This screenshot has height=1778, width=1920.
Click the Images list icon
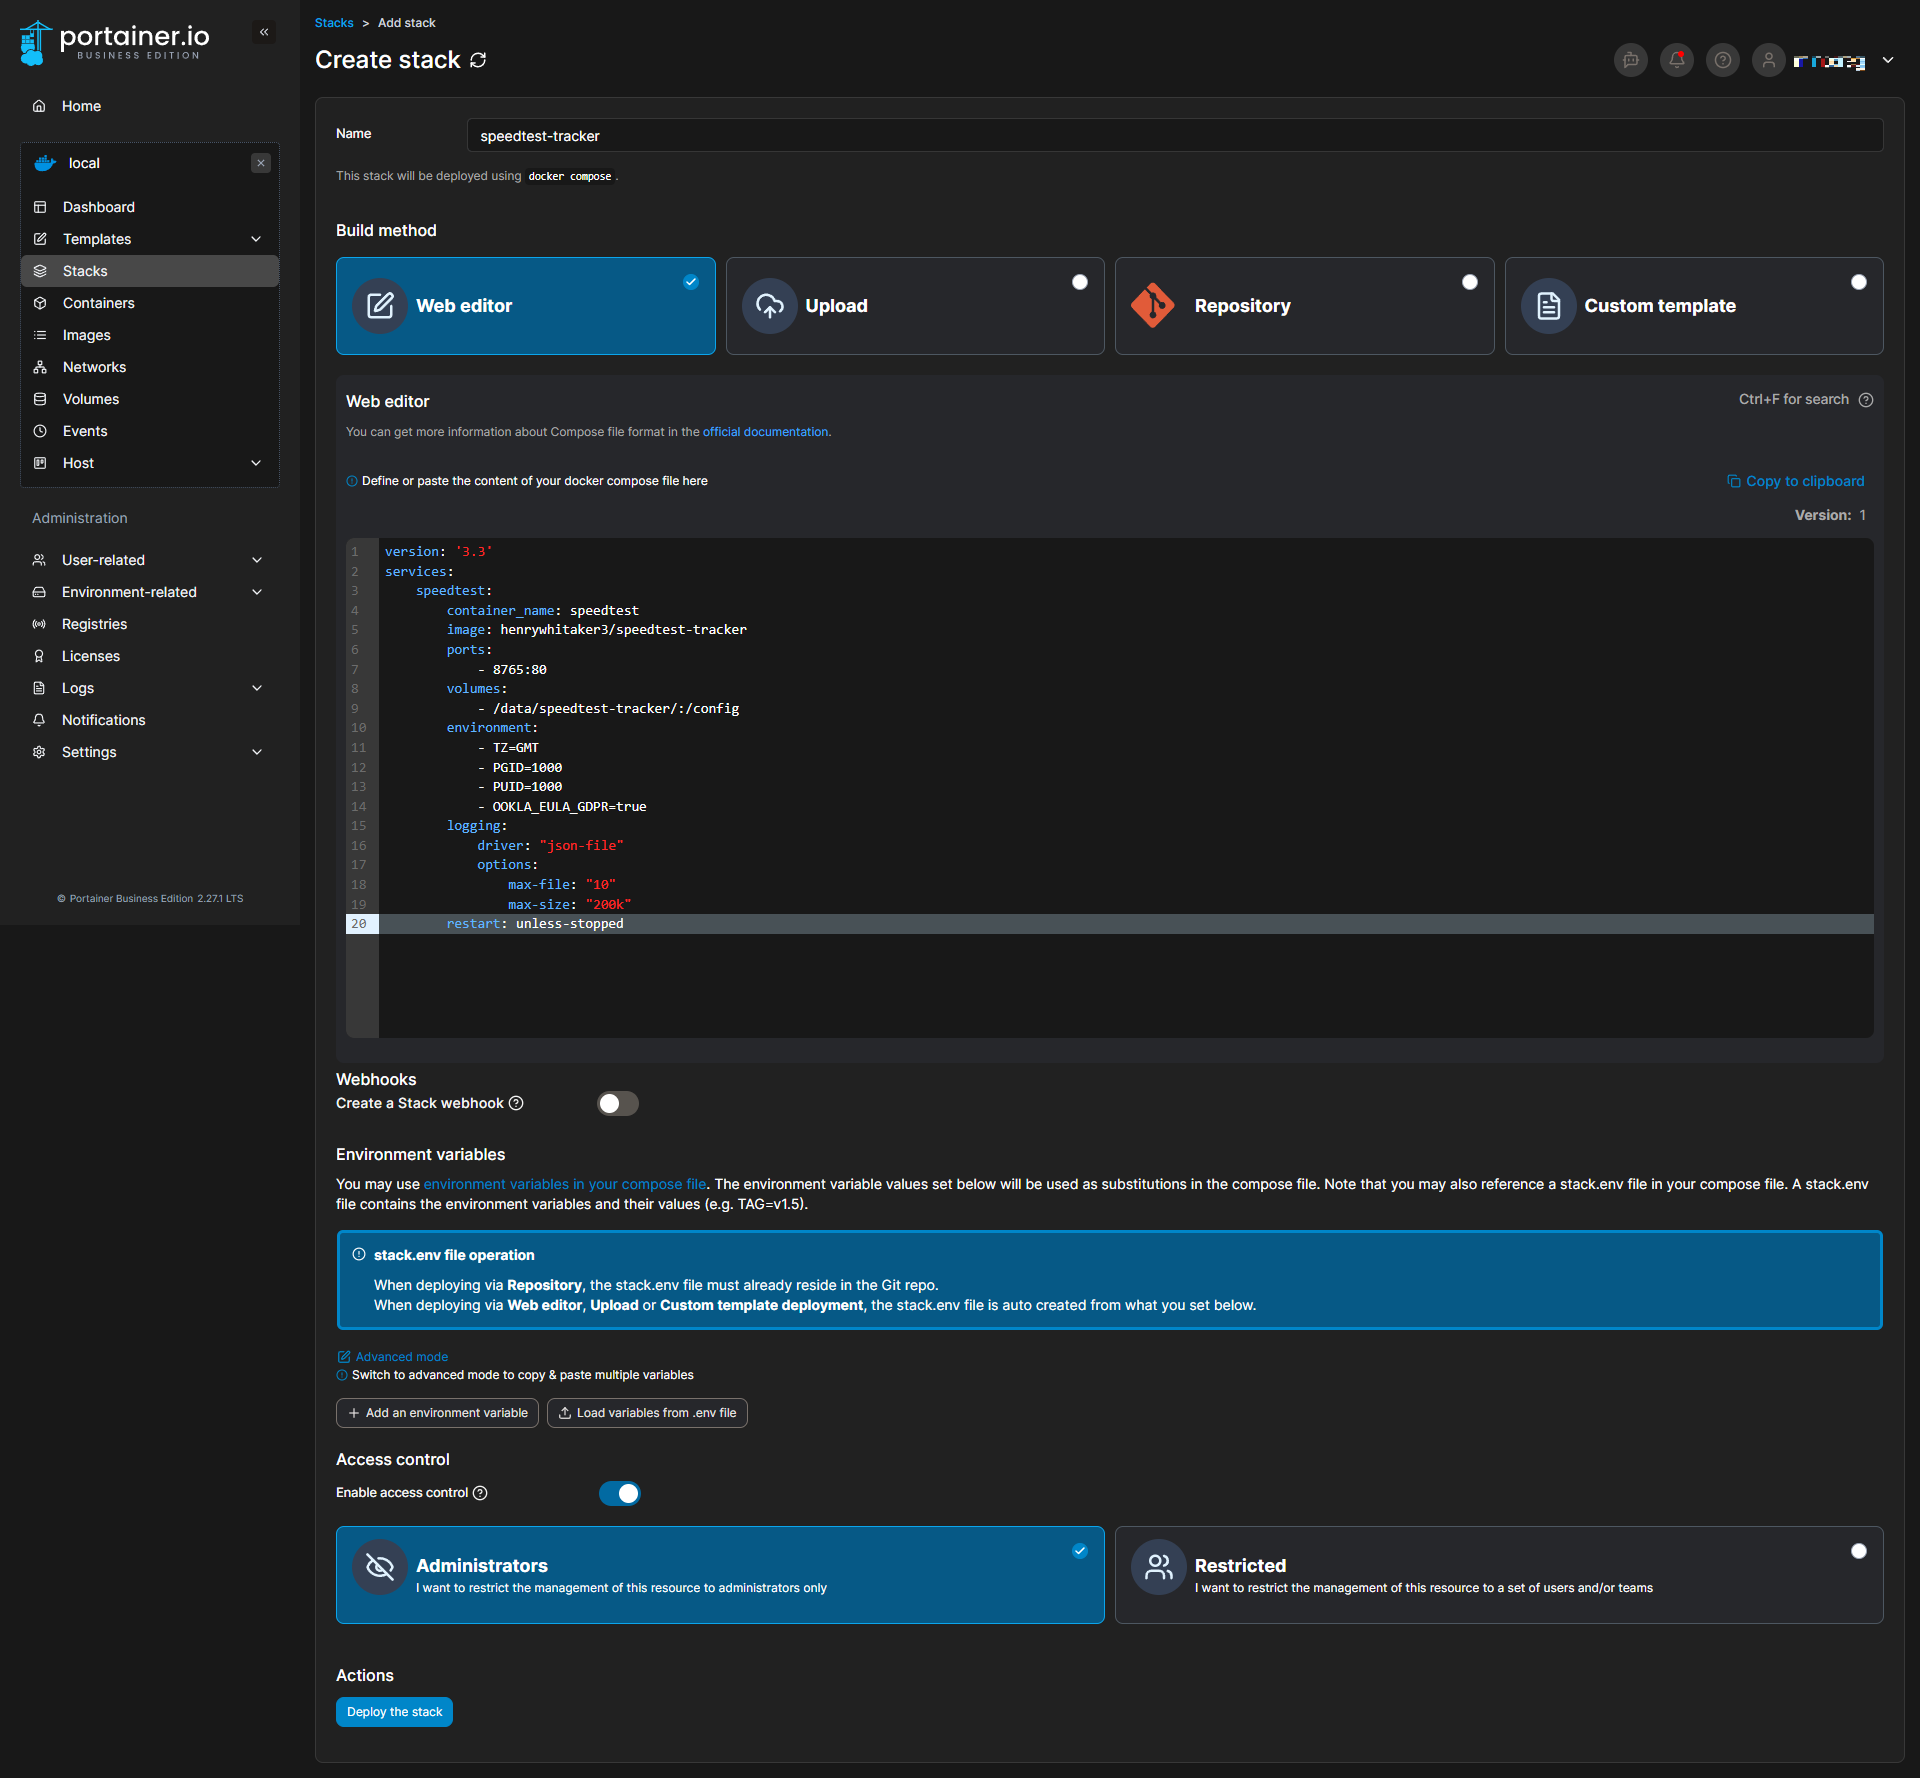coord(40,335)
